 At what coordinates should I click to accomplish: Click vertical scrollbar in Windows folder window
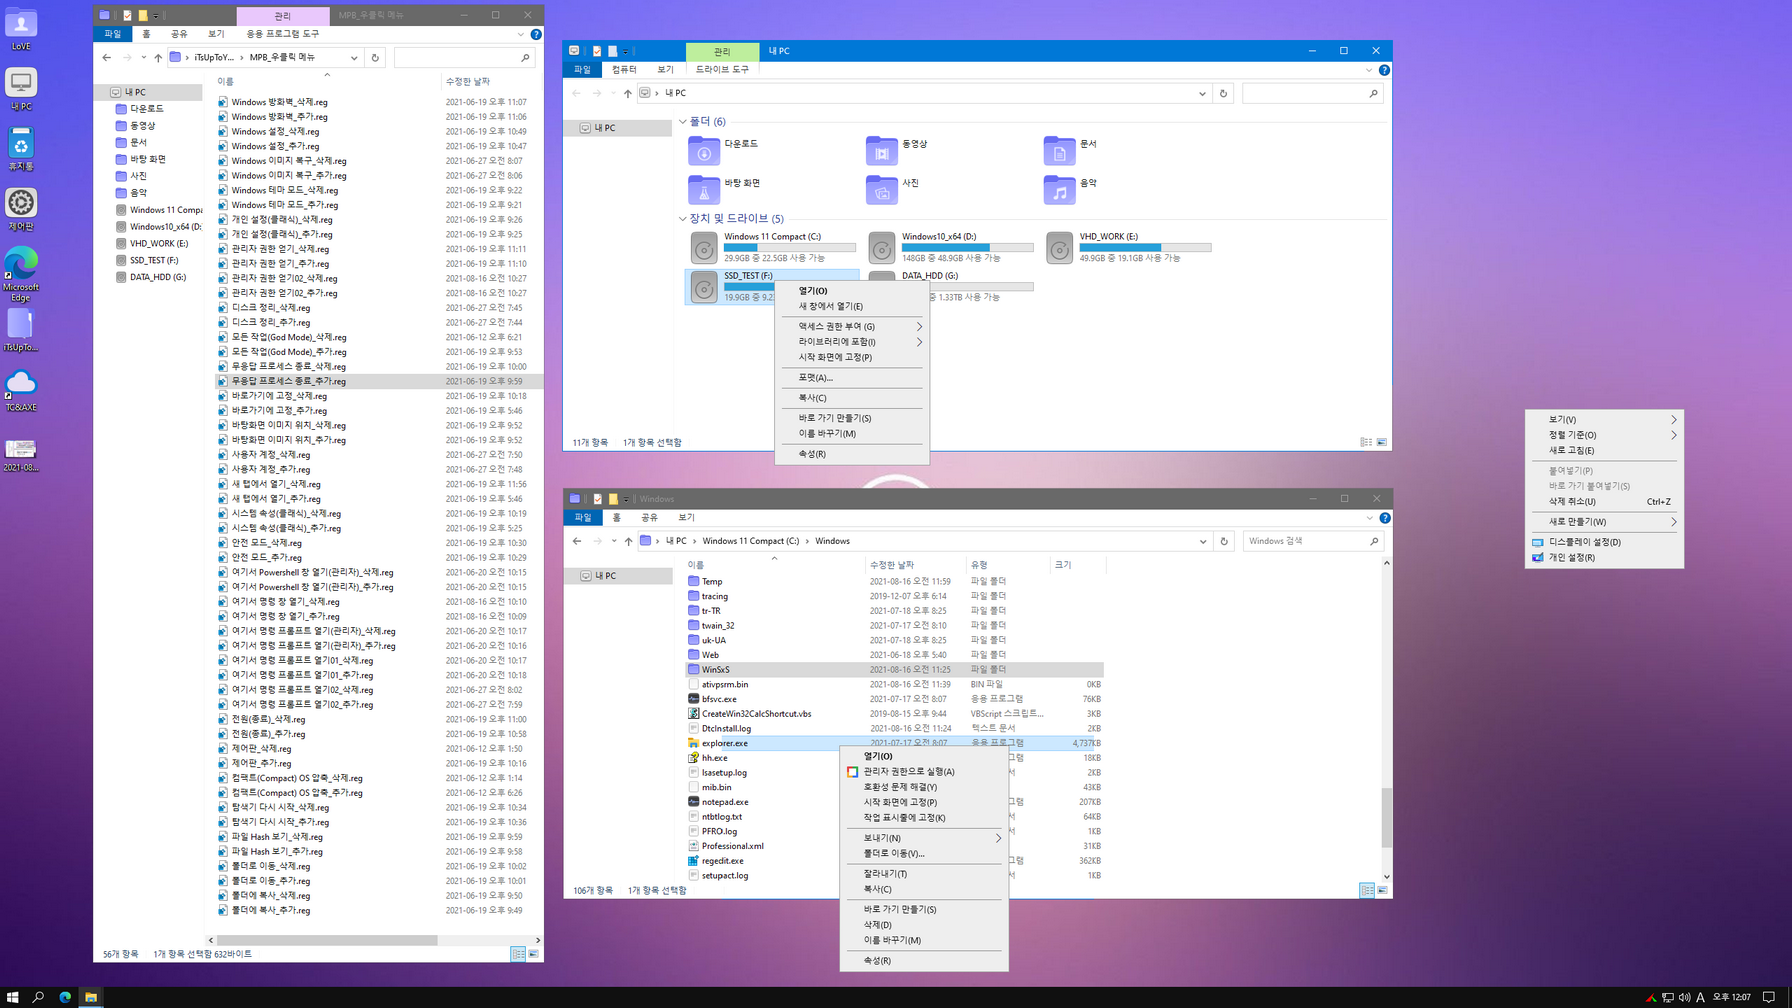pyautogui.click(x=1386, y=817)
